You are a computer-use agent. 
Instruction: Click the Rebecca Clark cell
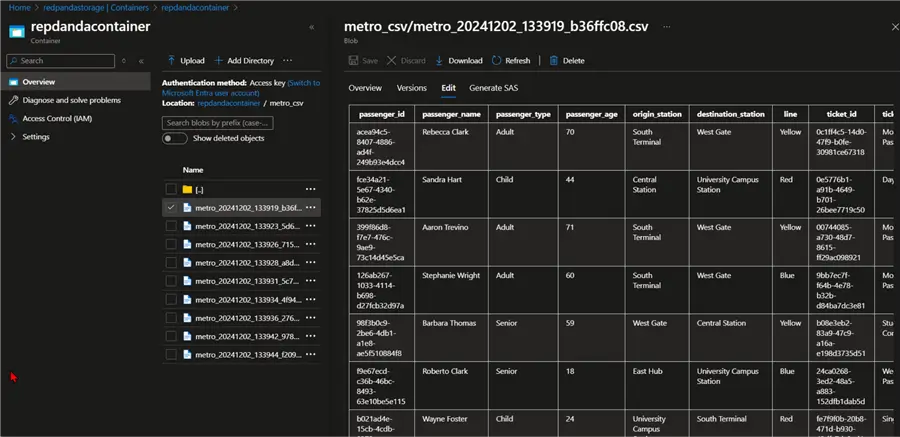pyautogui.click(x=451, y=146)
